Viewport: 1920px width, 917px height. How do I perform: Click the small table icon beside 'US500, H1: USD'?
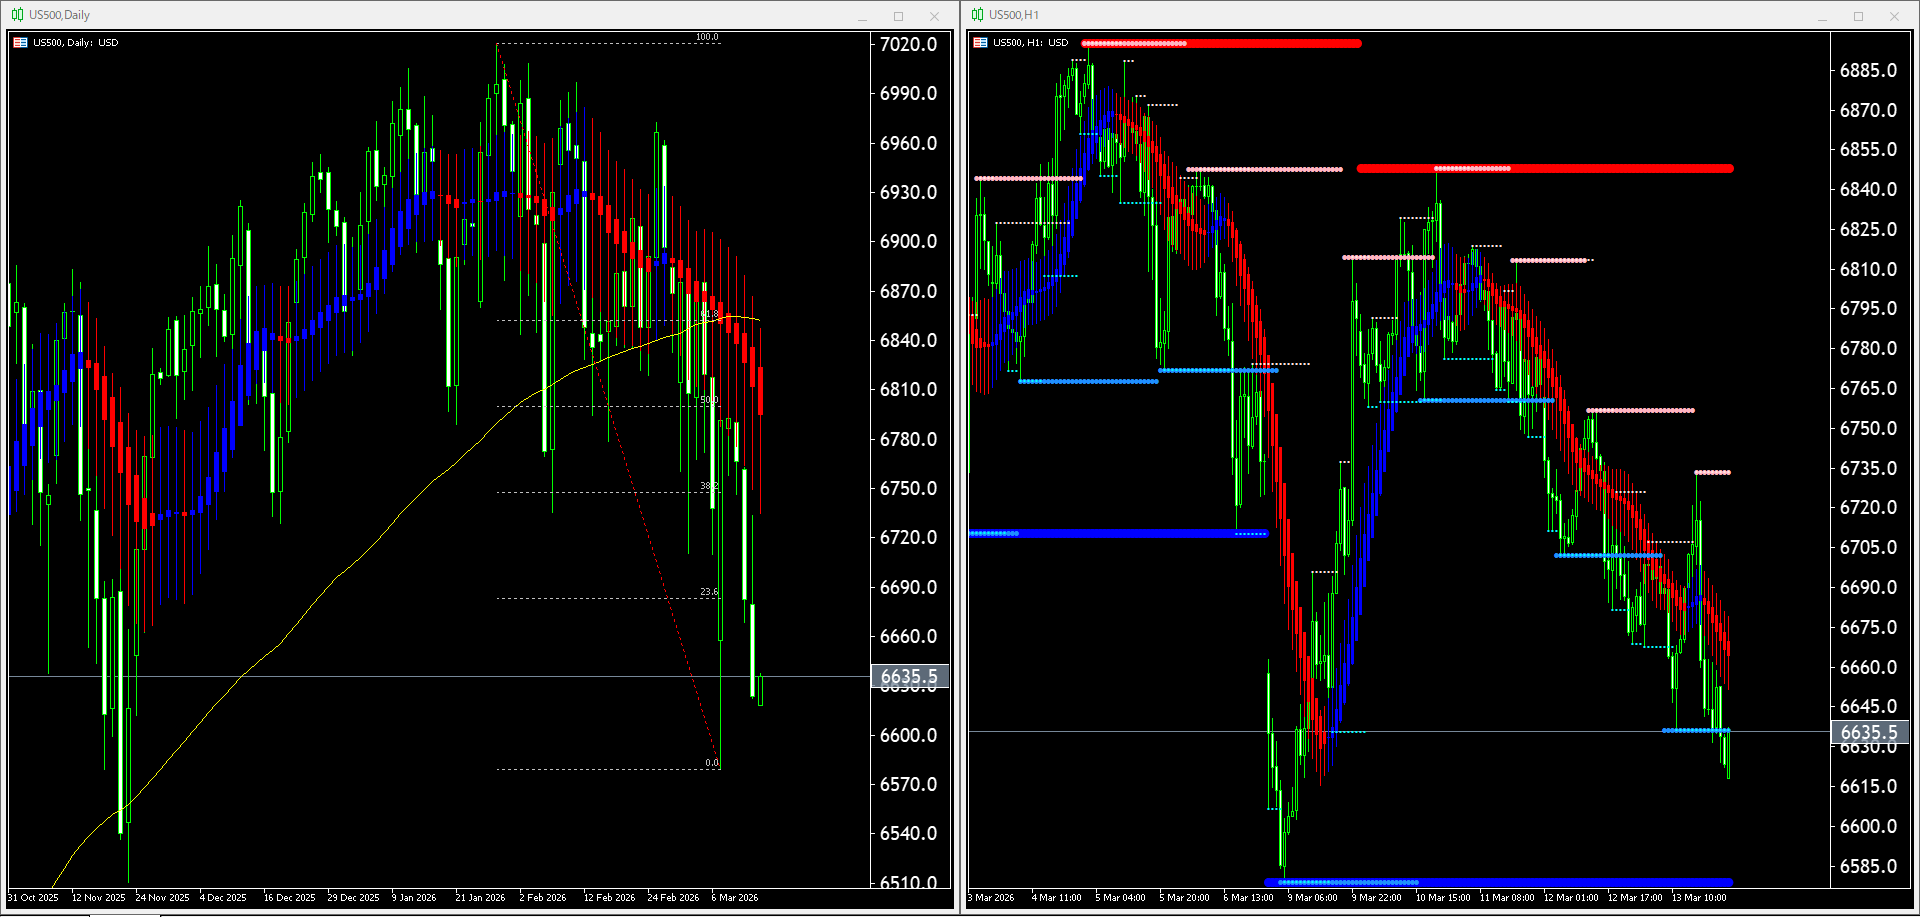(980, 43)
